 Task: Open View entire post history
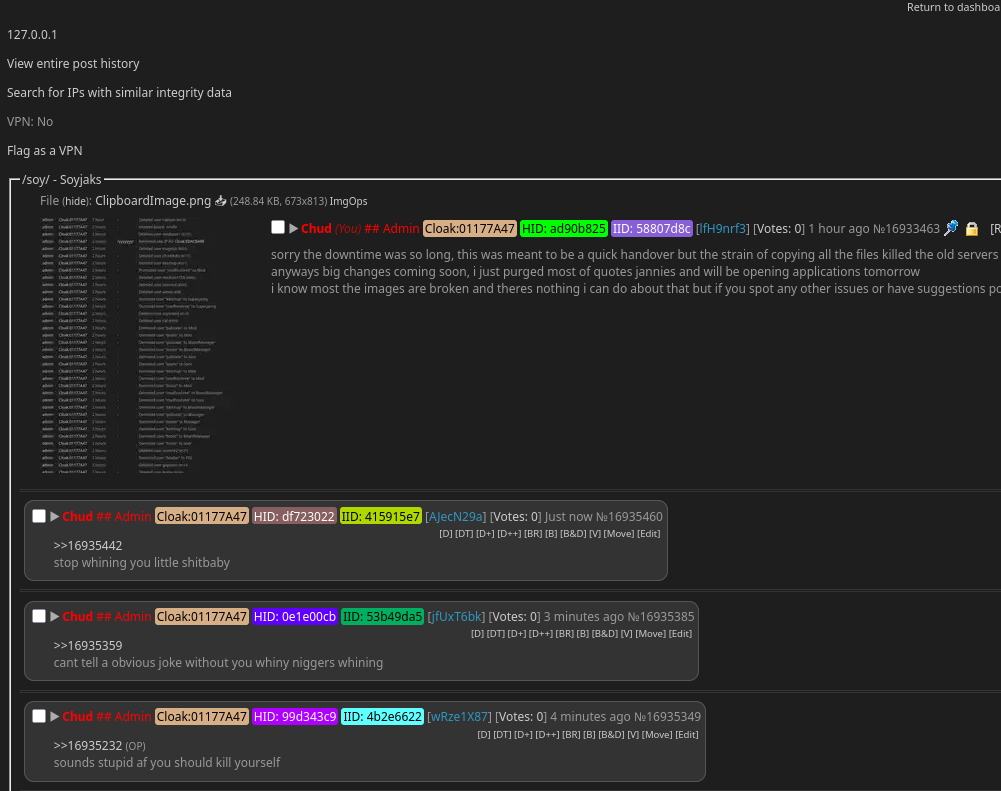pyautogui.click(x=73, y=64)
